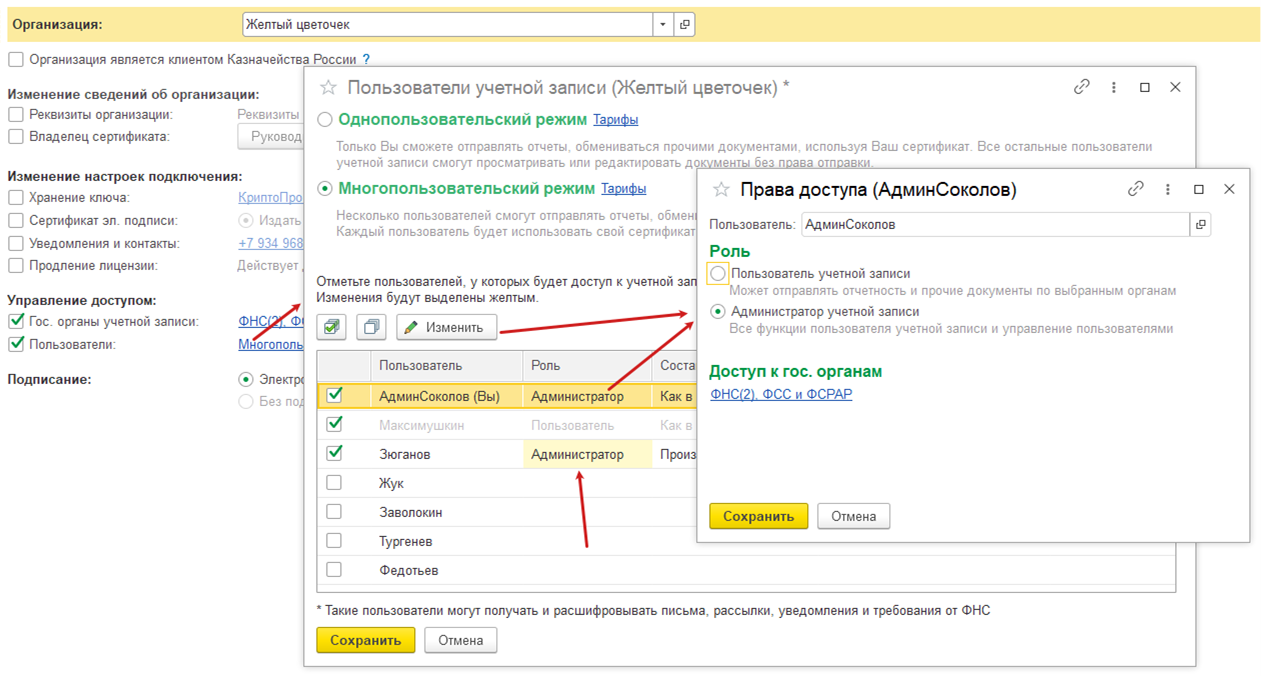Enable Продление лицензии checkbox
This screenshot has width=1262, height=677.
[15, 266]
